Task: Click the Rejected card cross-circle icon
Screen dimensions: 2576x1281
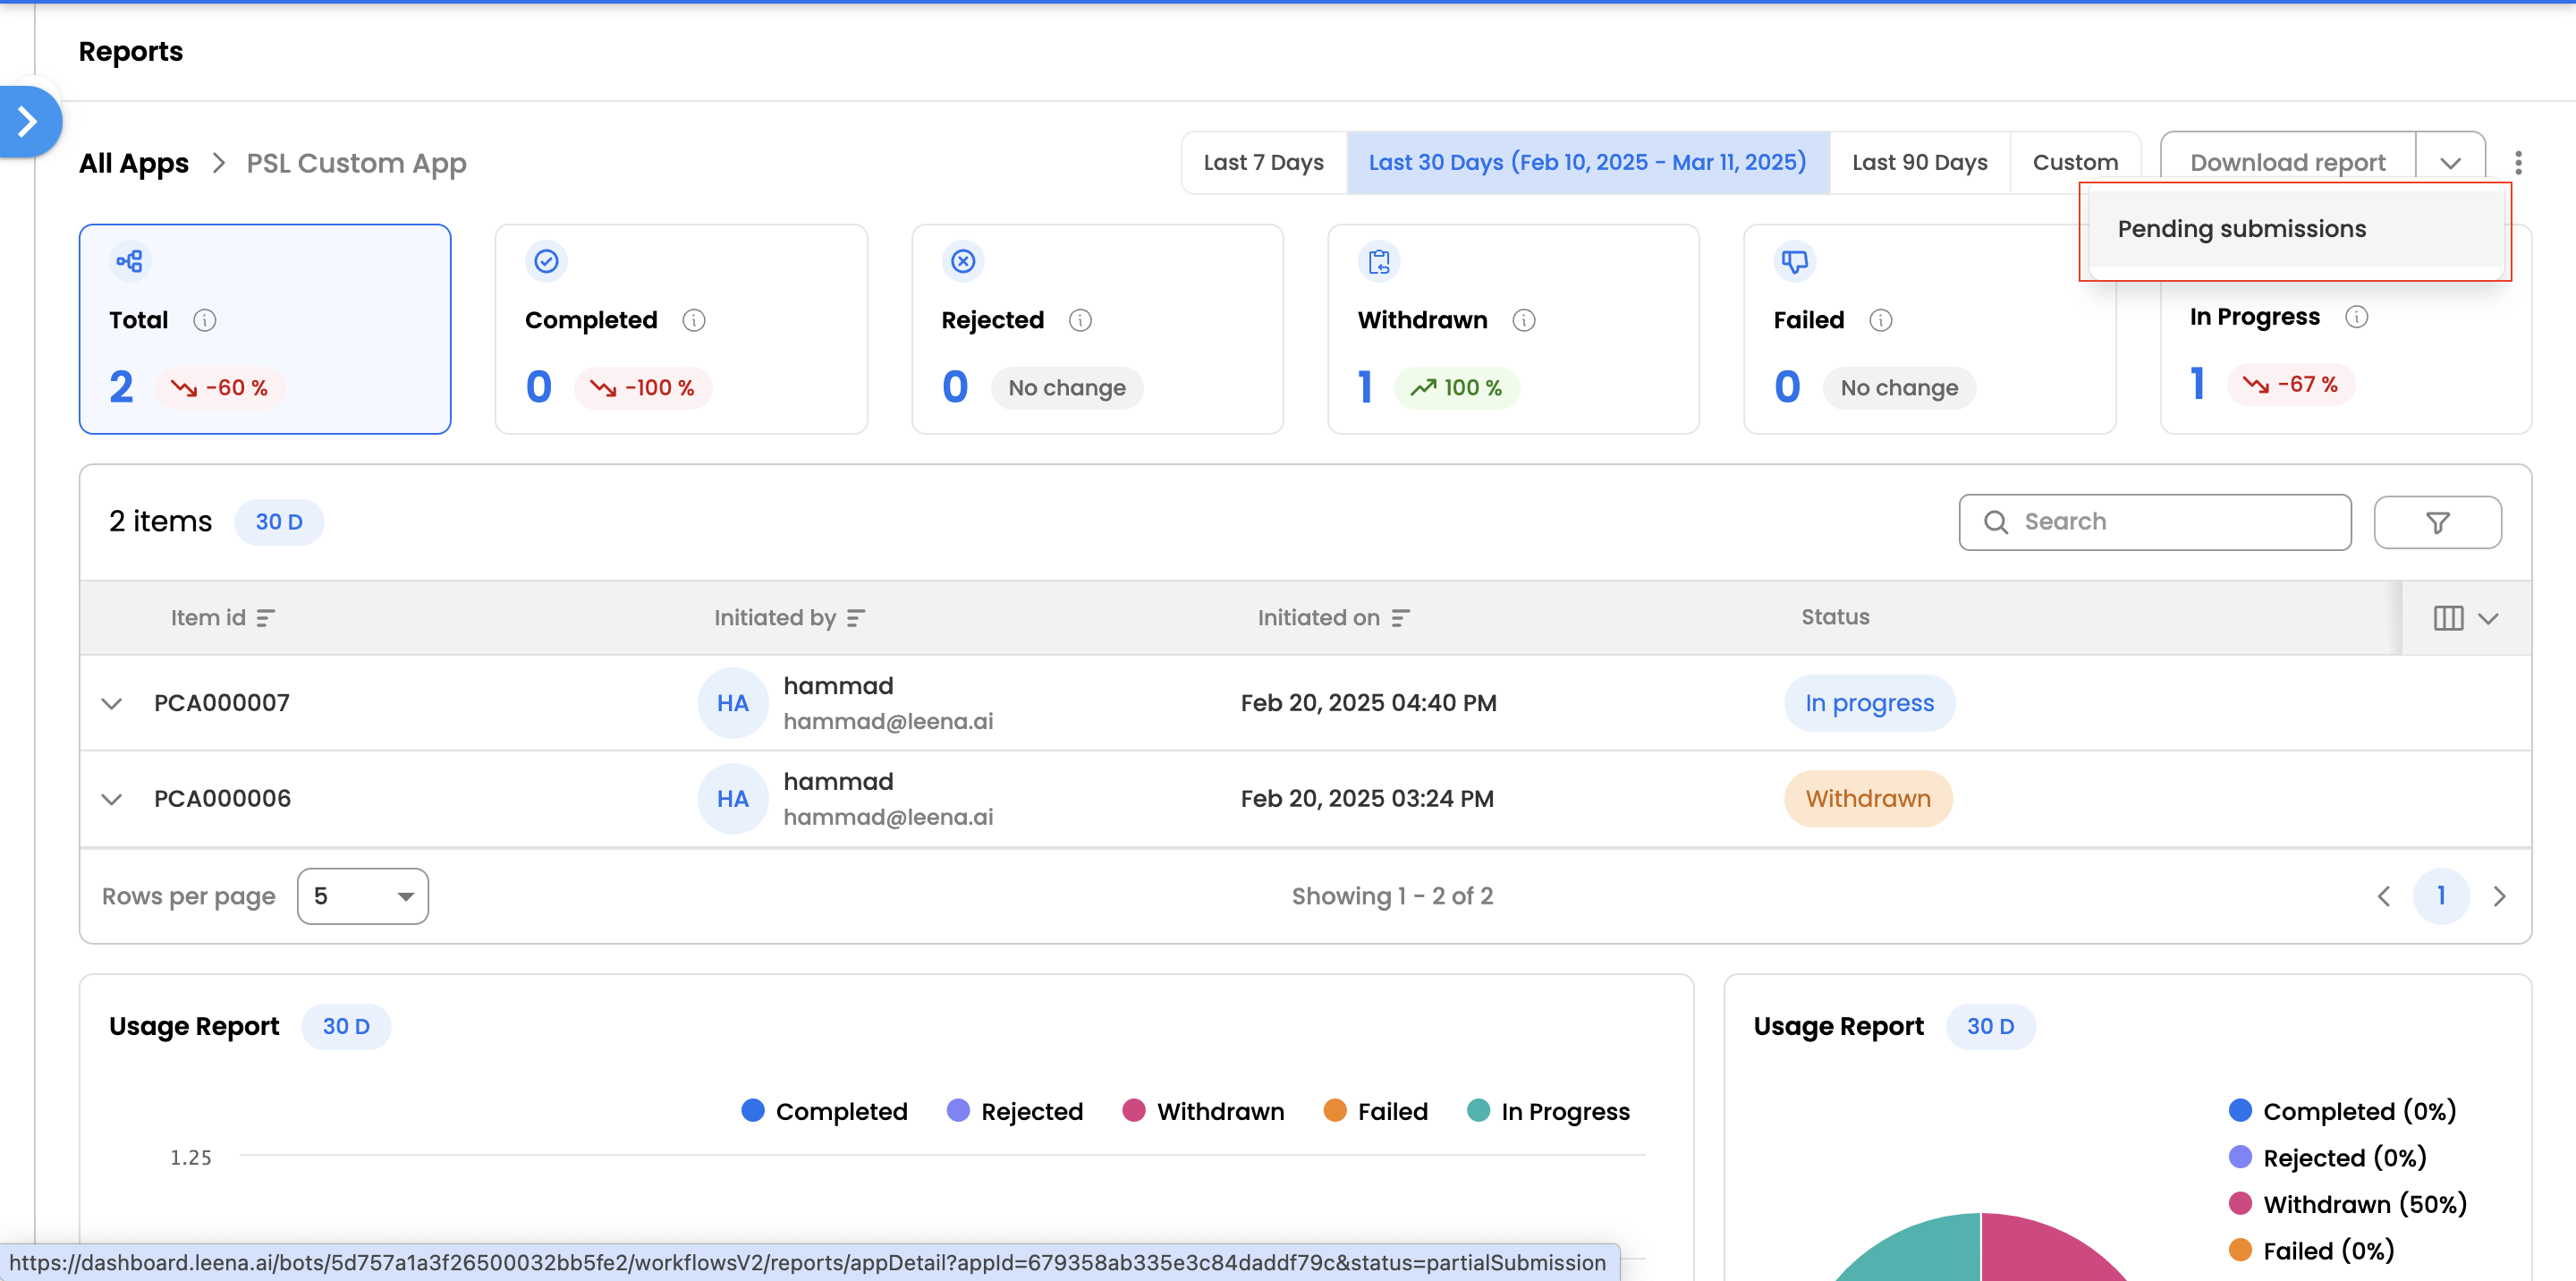Action: (x=962, y=261)
